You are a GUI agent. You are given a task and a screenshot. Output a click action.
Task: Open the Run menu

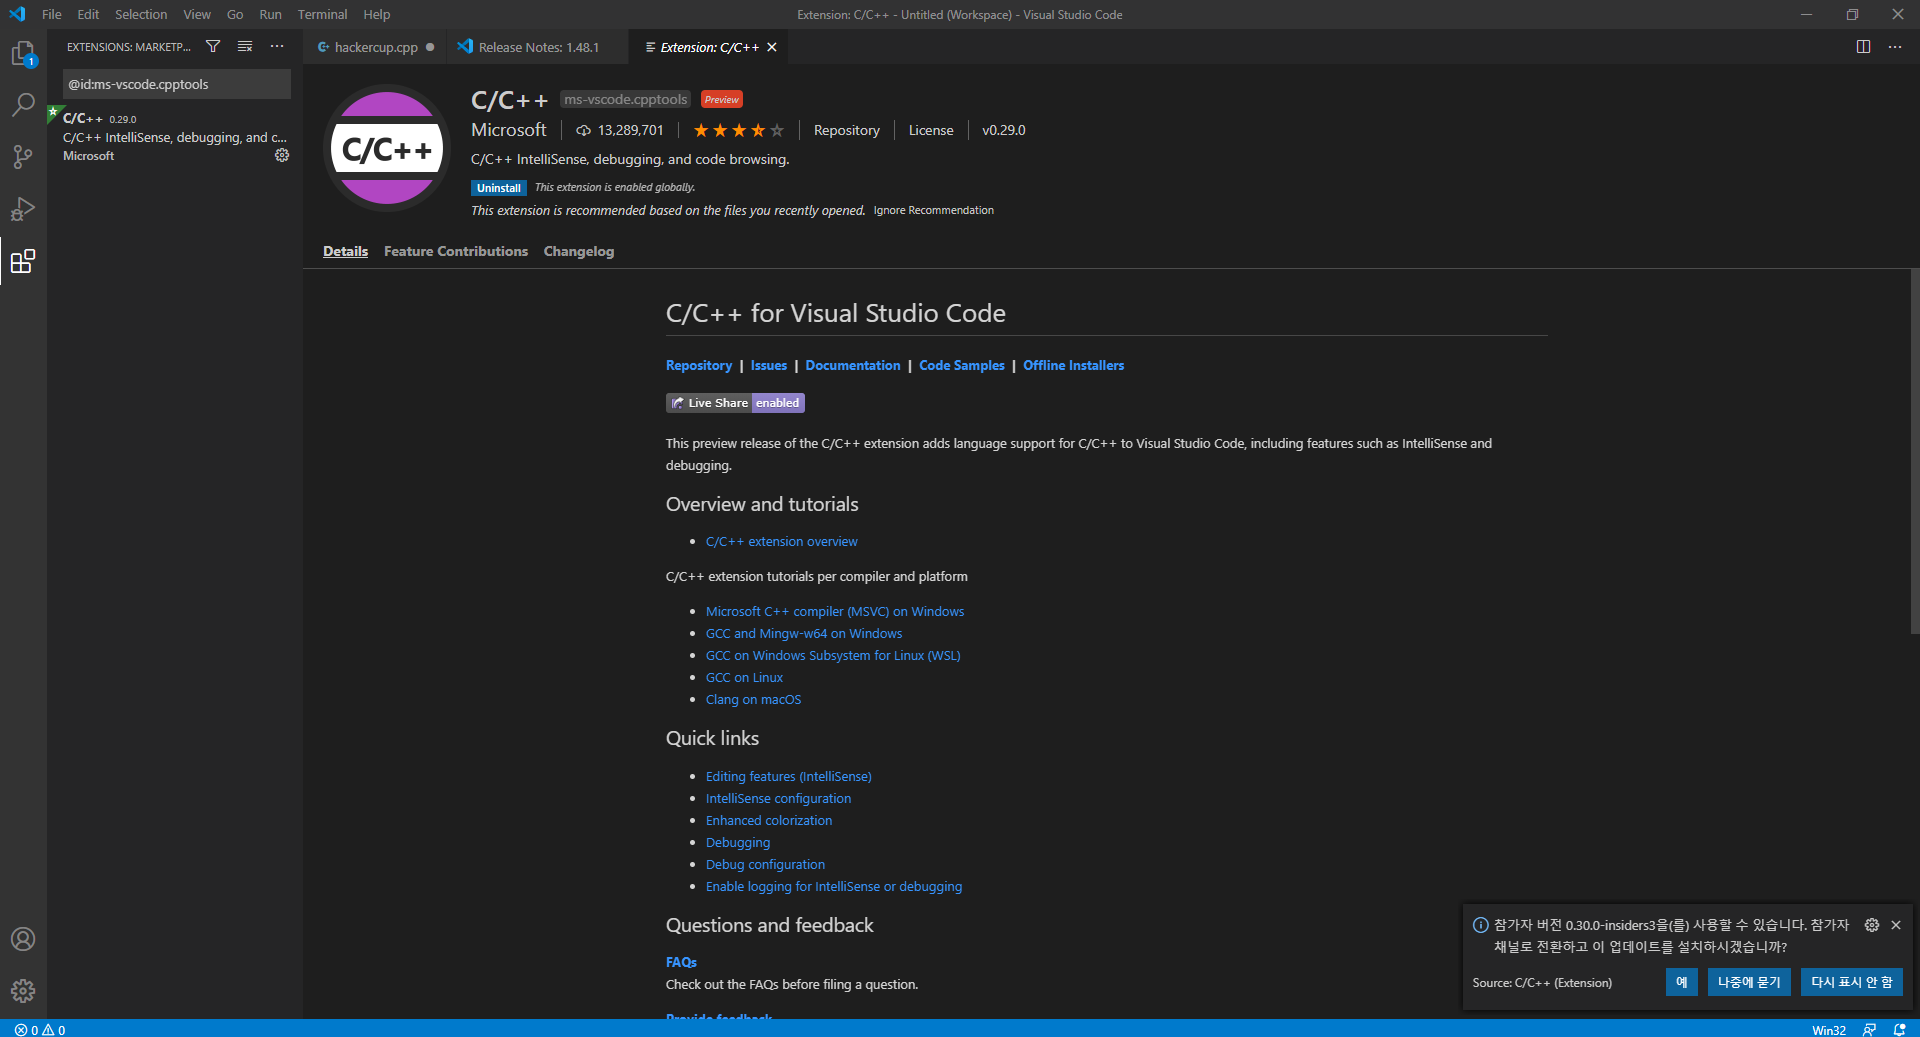270,14
